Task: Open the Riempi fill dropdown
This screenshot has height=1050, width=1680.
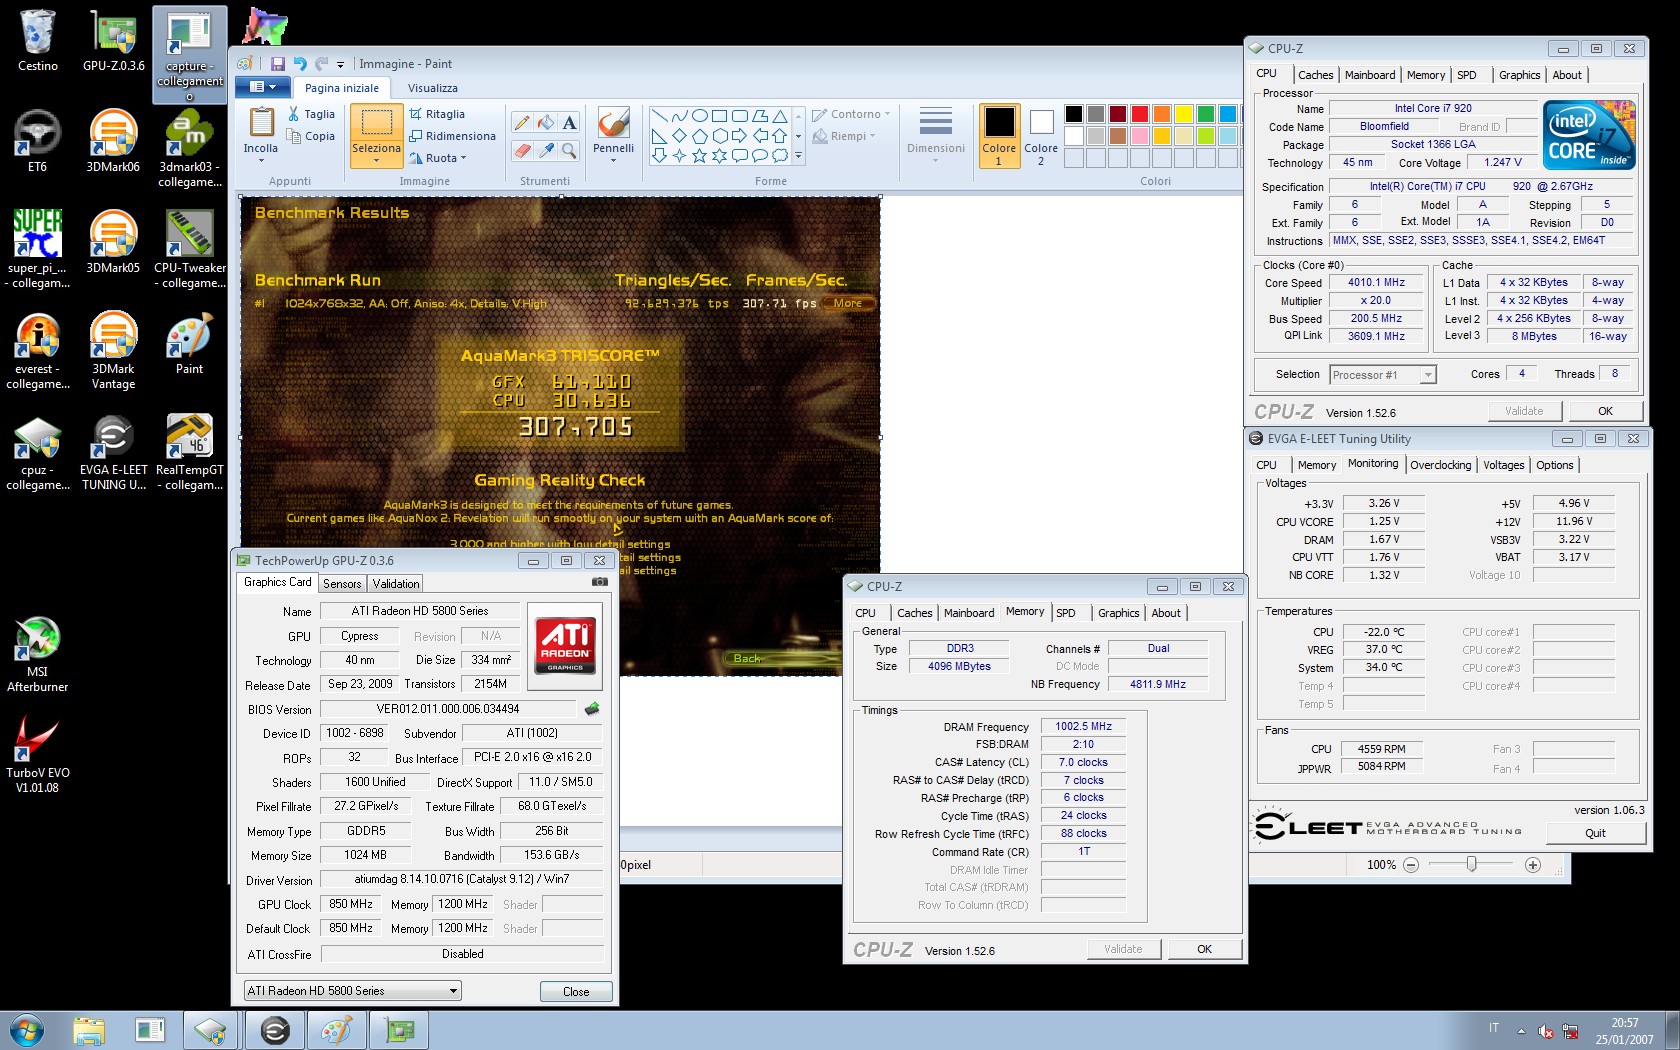Action: point(844,136)
